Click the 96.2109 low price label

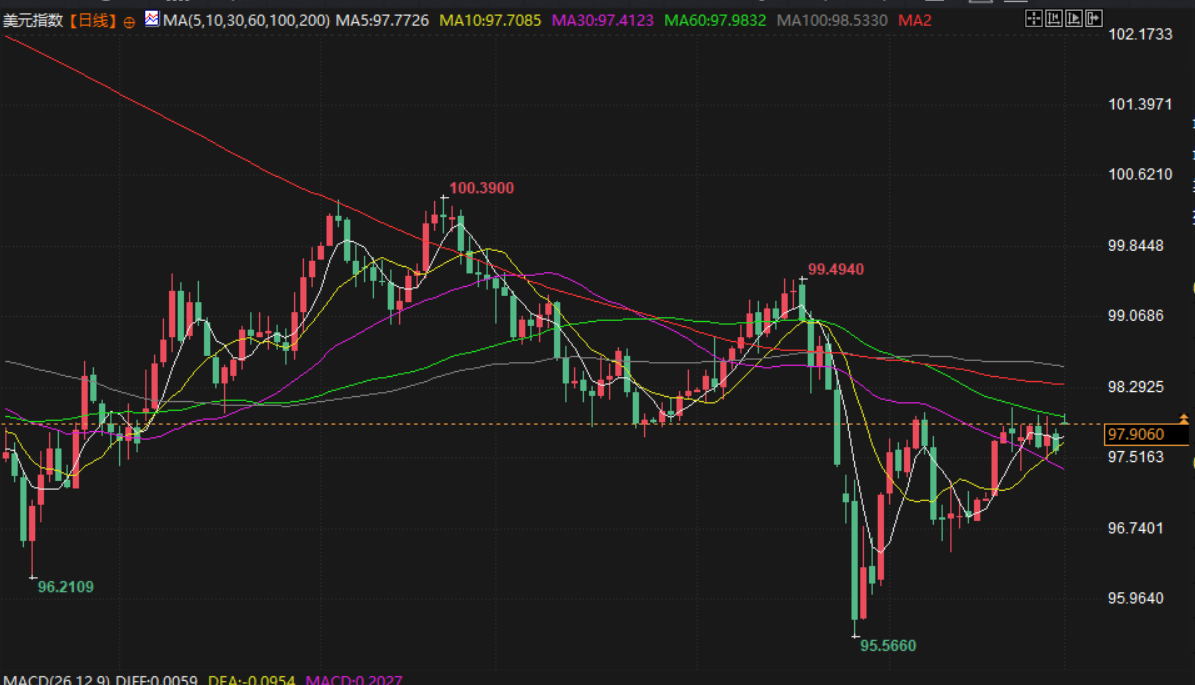click(x=66, y=587)
